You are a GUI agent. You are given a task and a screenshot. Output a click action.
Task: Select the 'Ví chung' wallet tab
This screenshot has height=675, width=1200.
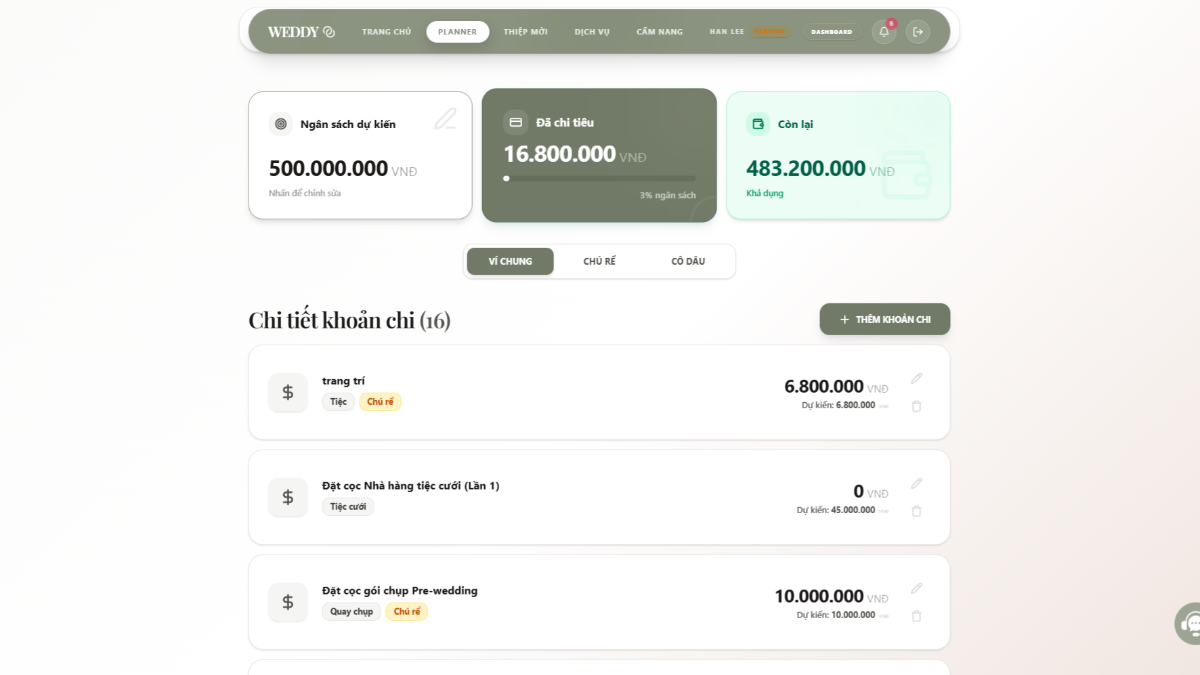[x=510, y=262]
